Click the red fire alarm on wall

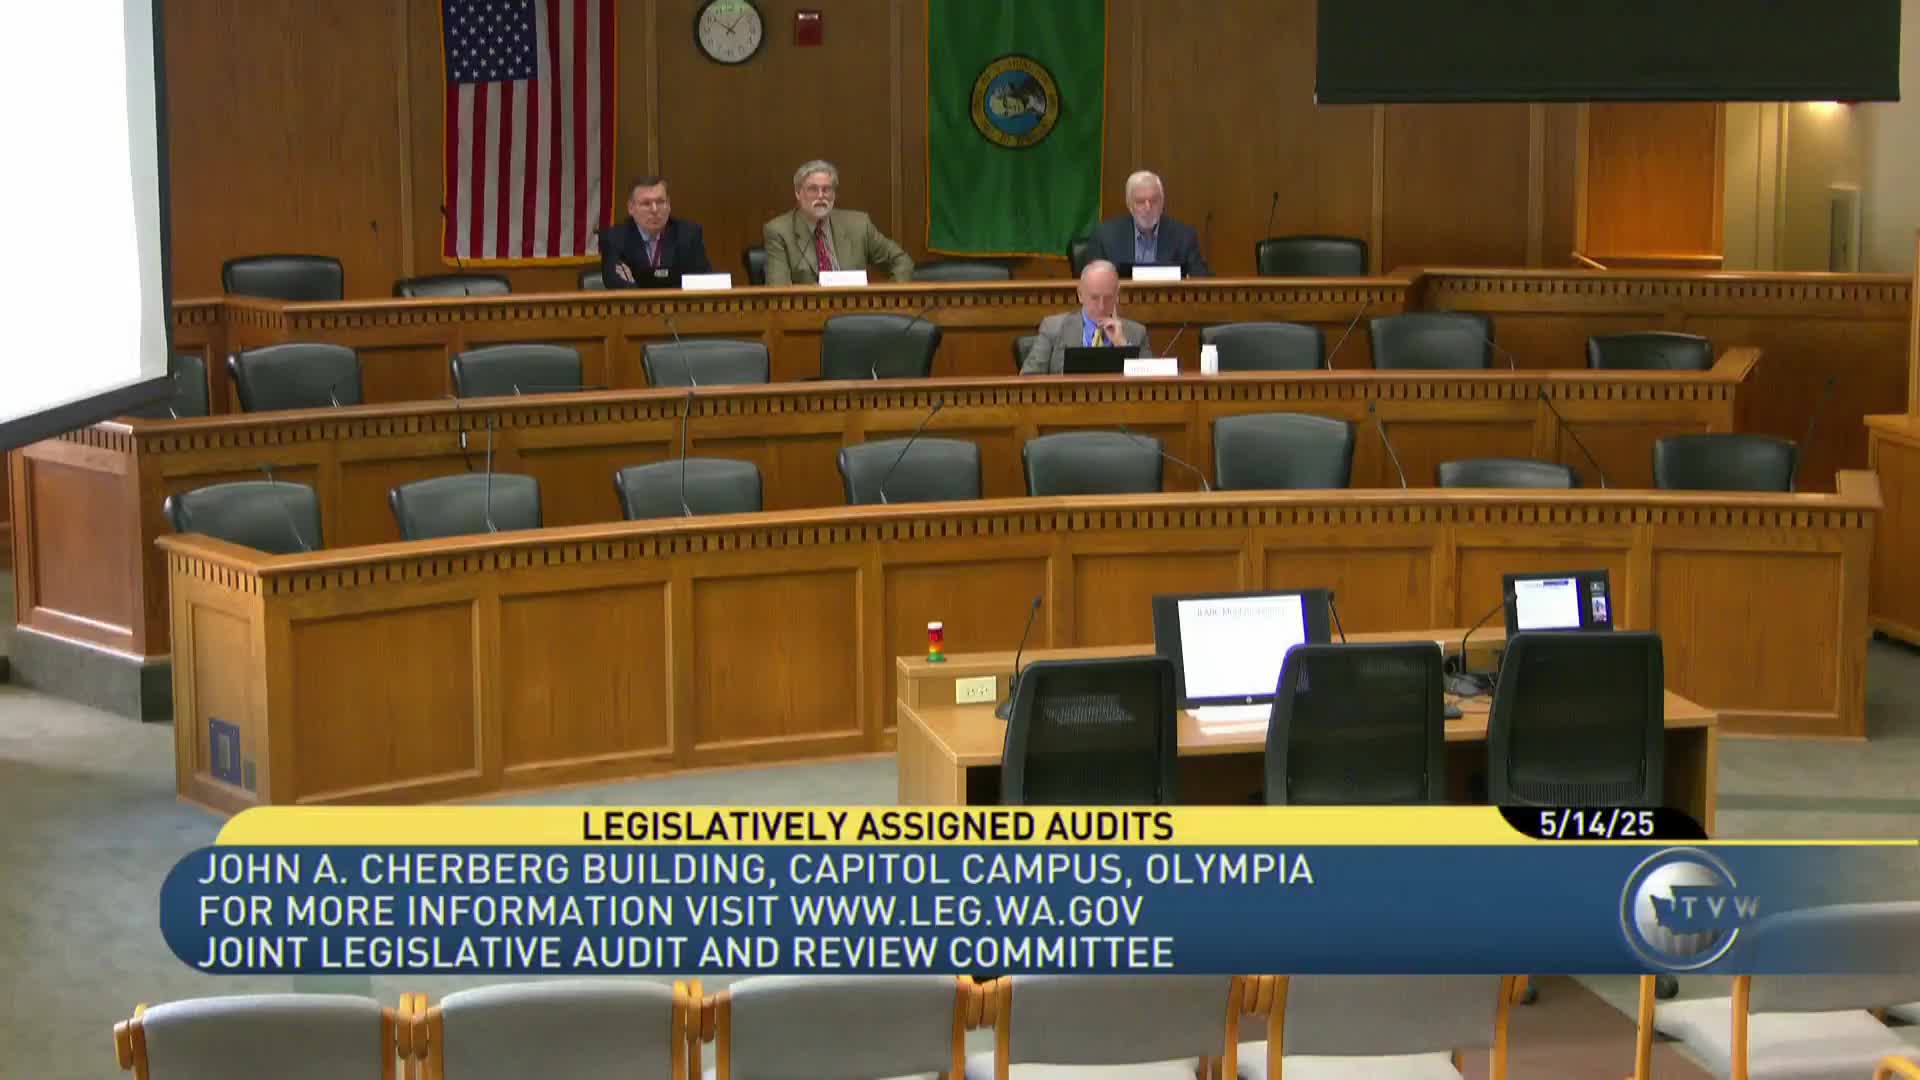[x=807, y=28]
